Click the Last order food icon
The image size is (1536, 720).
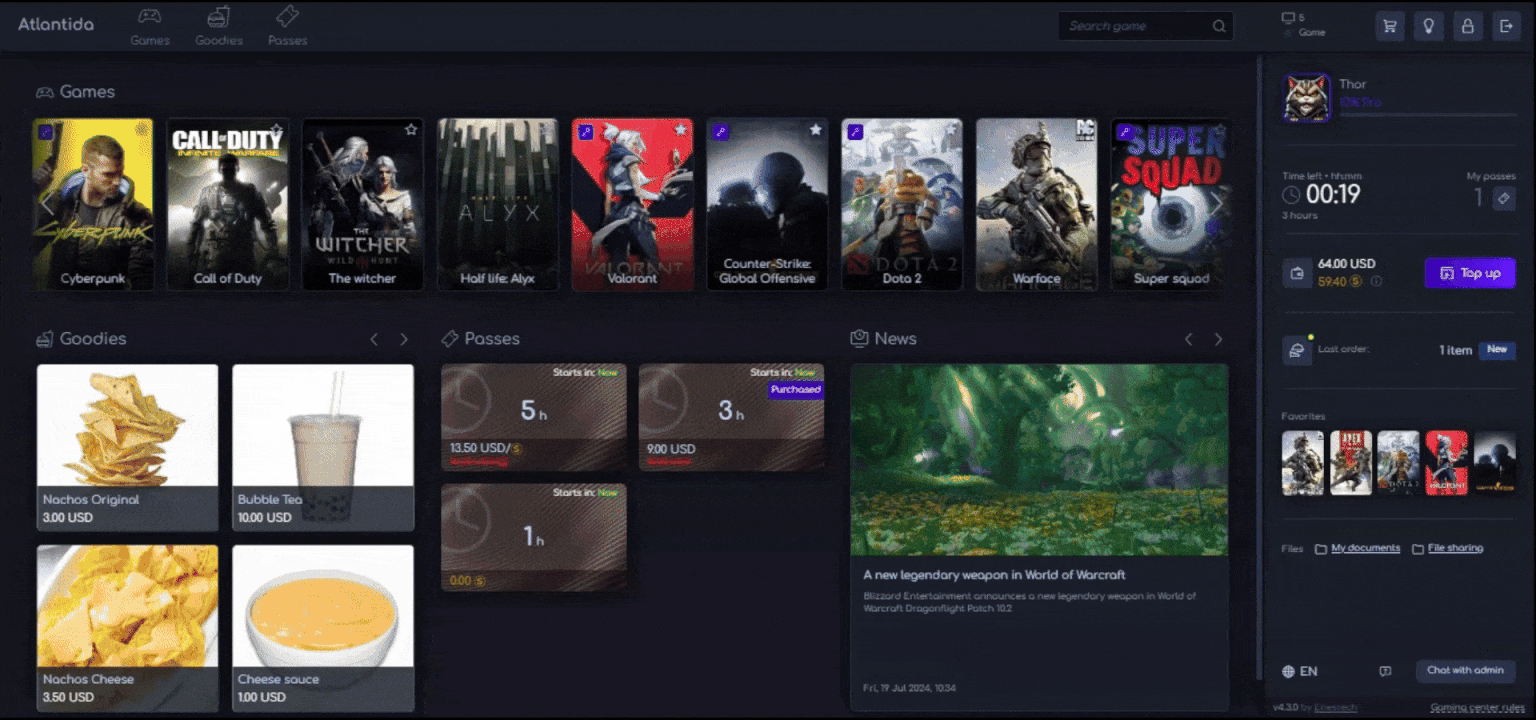coord(1297,350)
